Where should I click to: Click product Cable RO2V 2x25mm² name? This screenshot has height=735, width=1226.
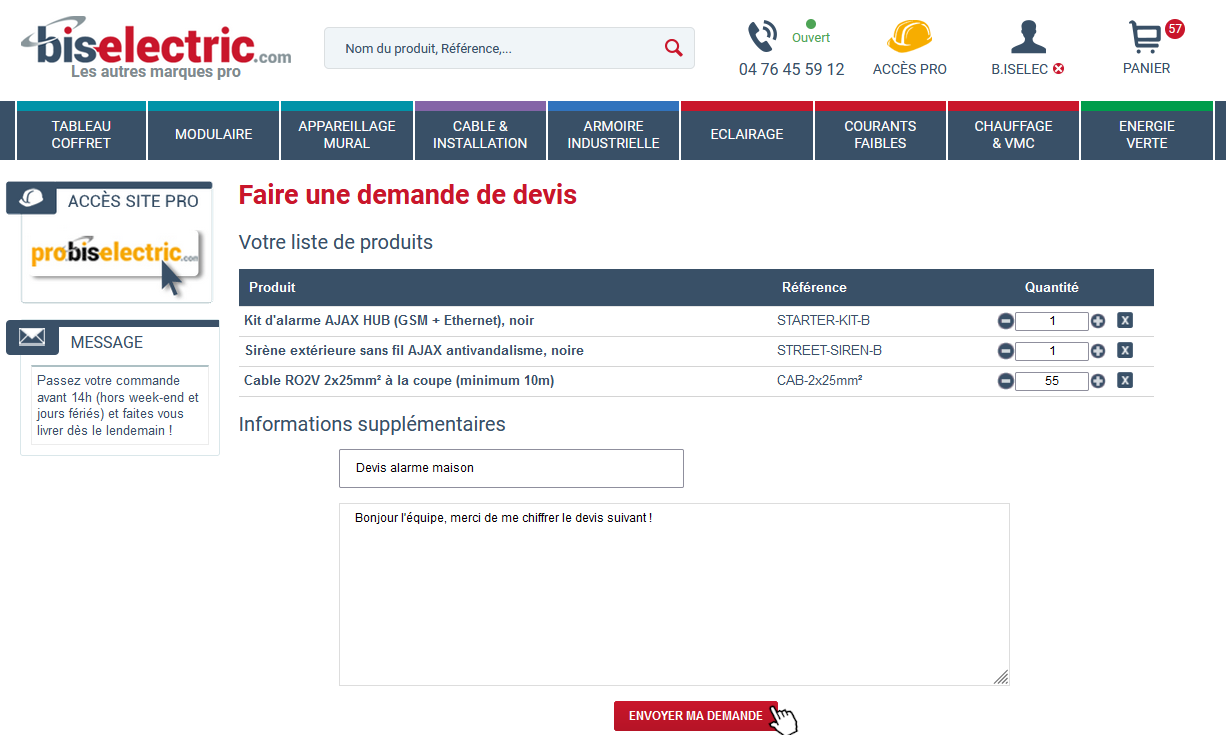399,380
